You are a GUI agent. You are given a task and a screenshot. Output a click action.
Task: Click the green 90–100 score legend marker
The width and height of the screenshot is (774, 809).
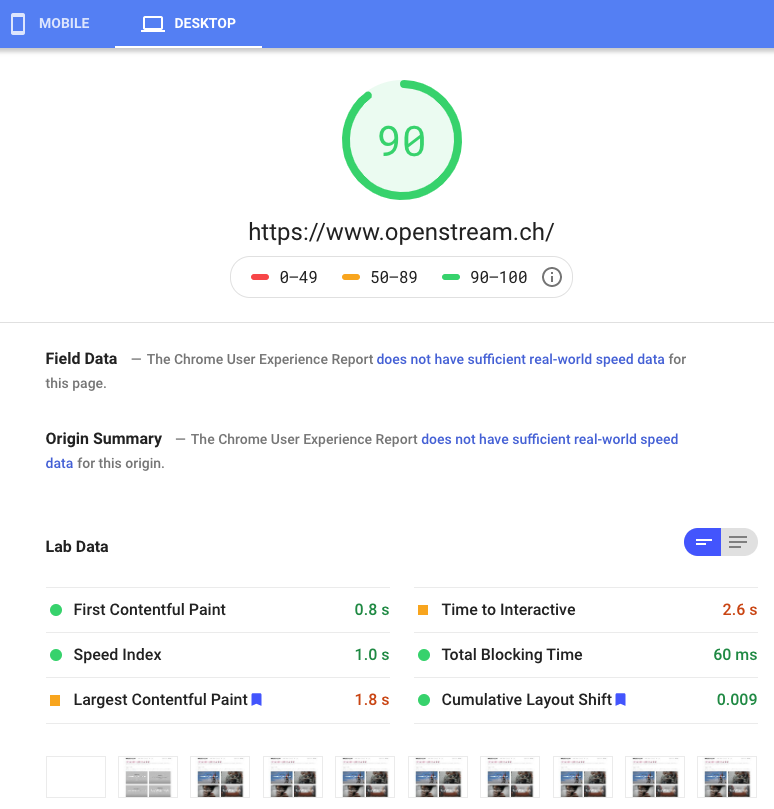click(x=450, y=277)
